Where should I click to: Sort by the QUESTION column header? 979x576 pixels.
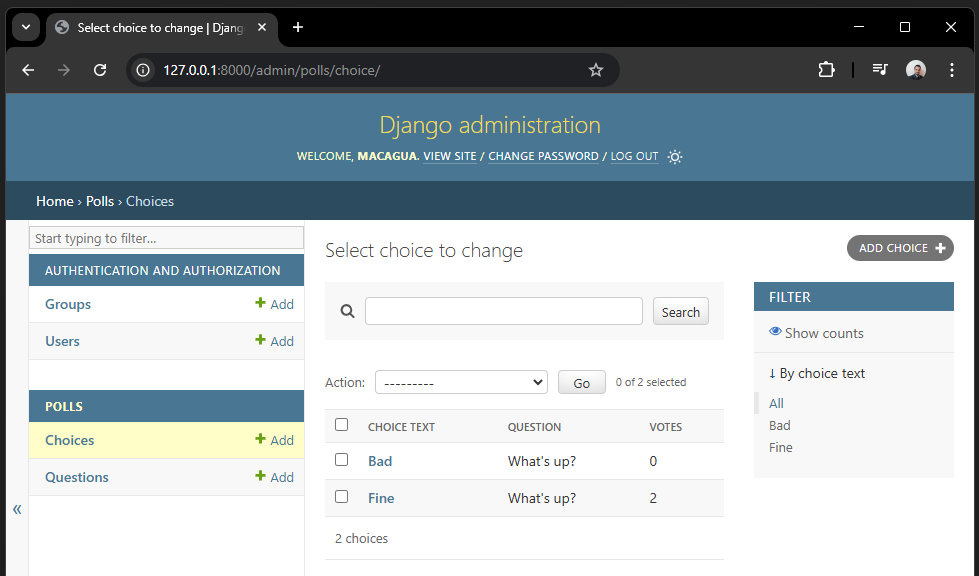534,427
